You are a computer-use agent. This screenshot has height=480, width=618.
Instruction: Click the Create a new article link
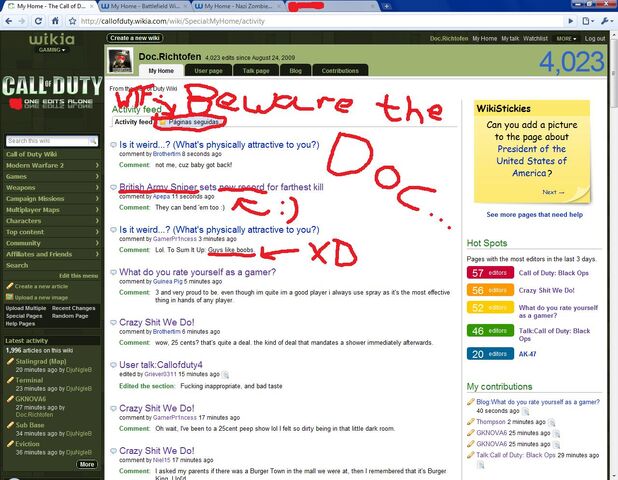click(x=41, y=287)
